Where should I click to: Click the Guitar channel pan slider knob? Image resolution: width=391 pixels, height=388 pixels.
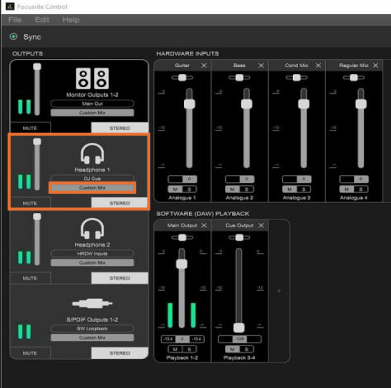[x=182, y=78]
